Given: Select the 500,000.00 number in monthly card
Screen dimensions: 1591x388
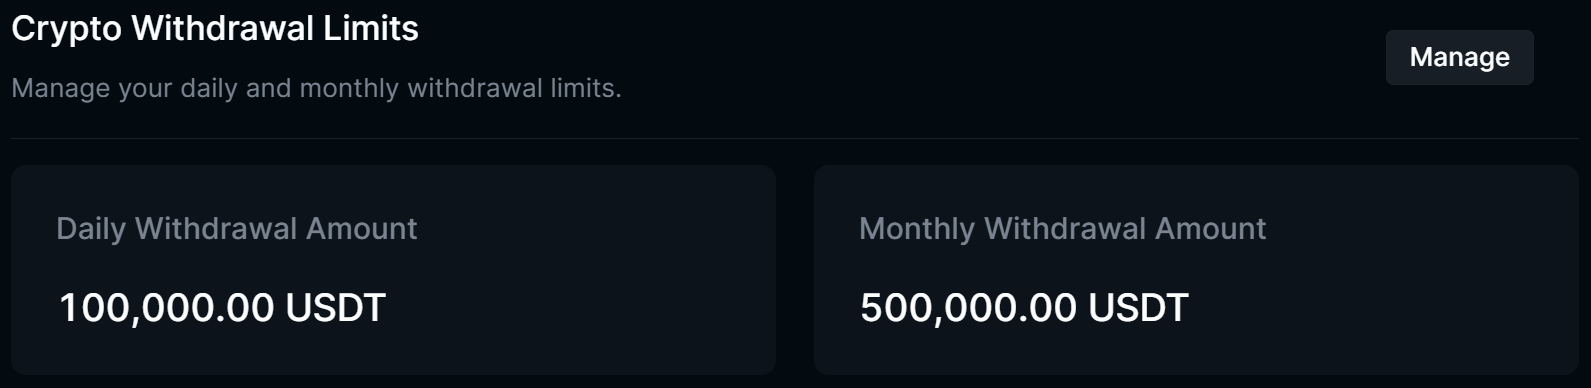Looking at the screenshot, I should (968, 307).
